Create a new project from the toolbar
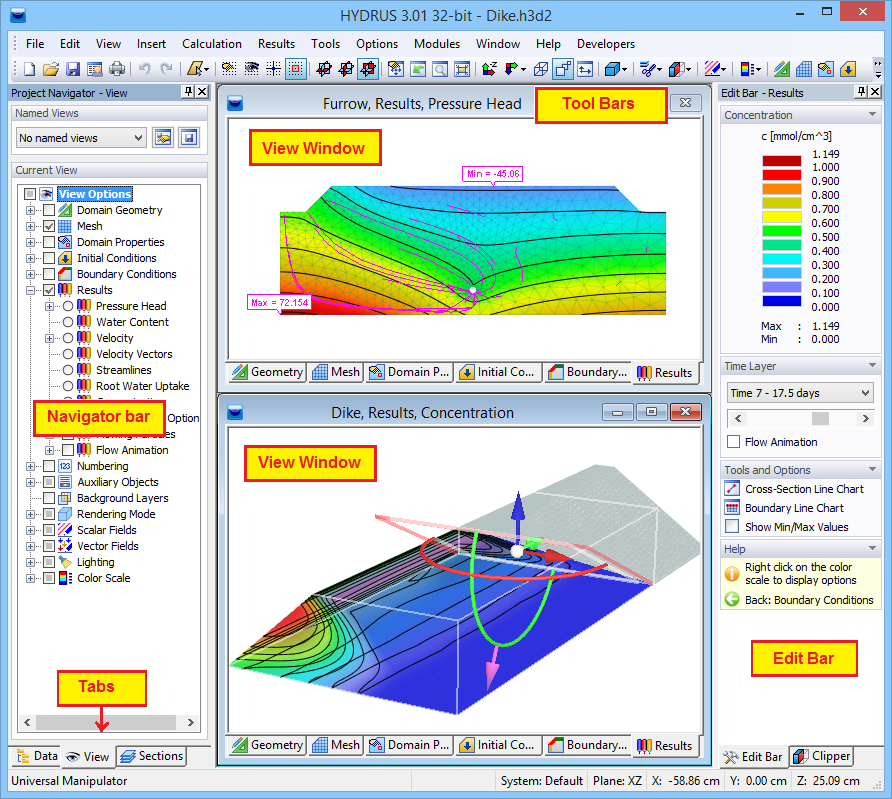Image resolution: width=892 pixels, height=799 pixels. point(29,69)
